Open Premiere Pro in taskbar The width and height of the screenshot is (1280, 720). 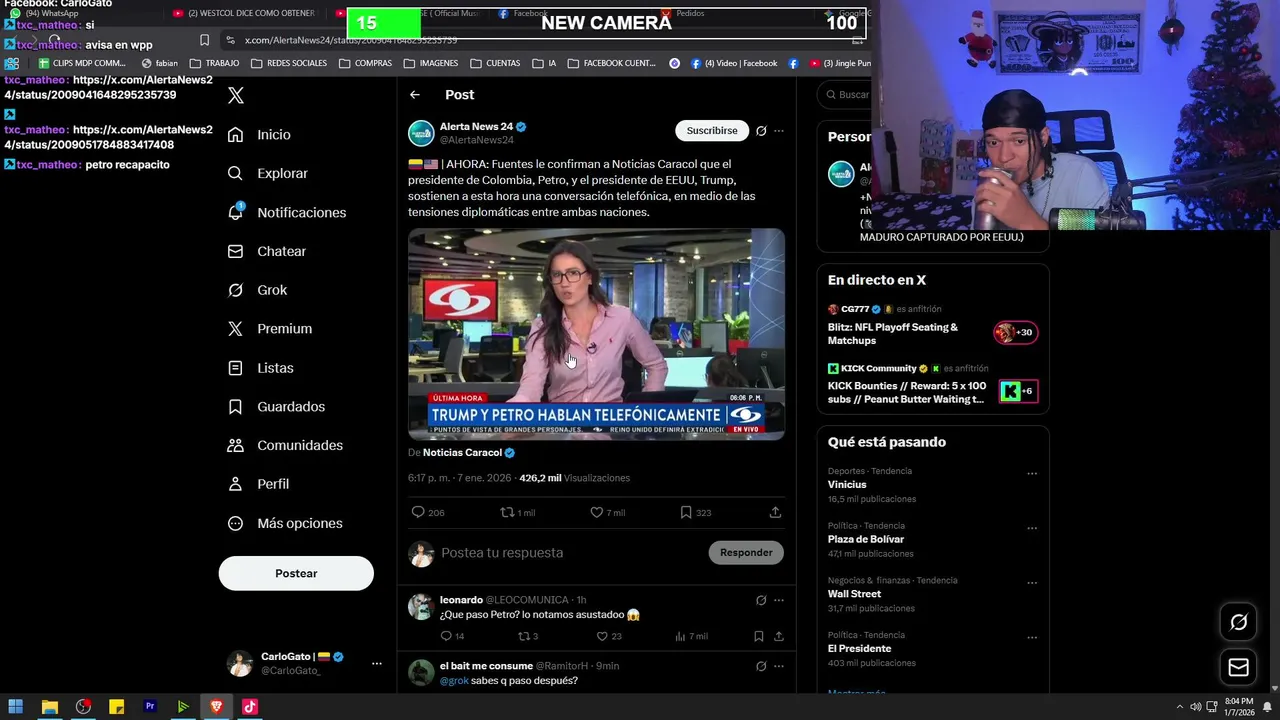click(x=150, y=707)
